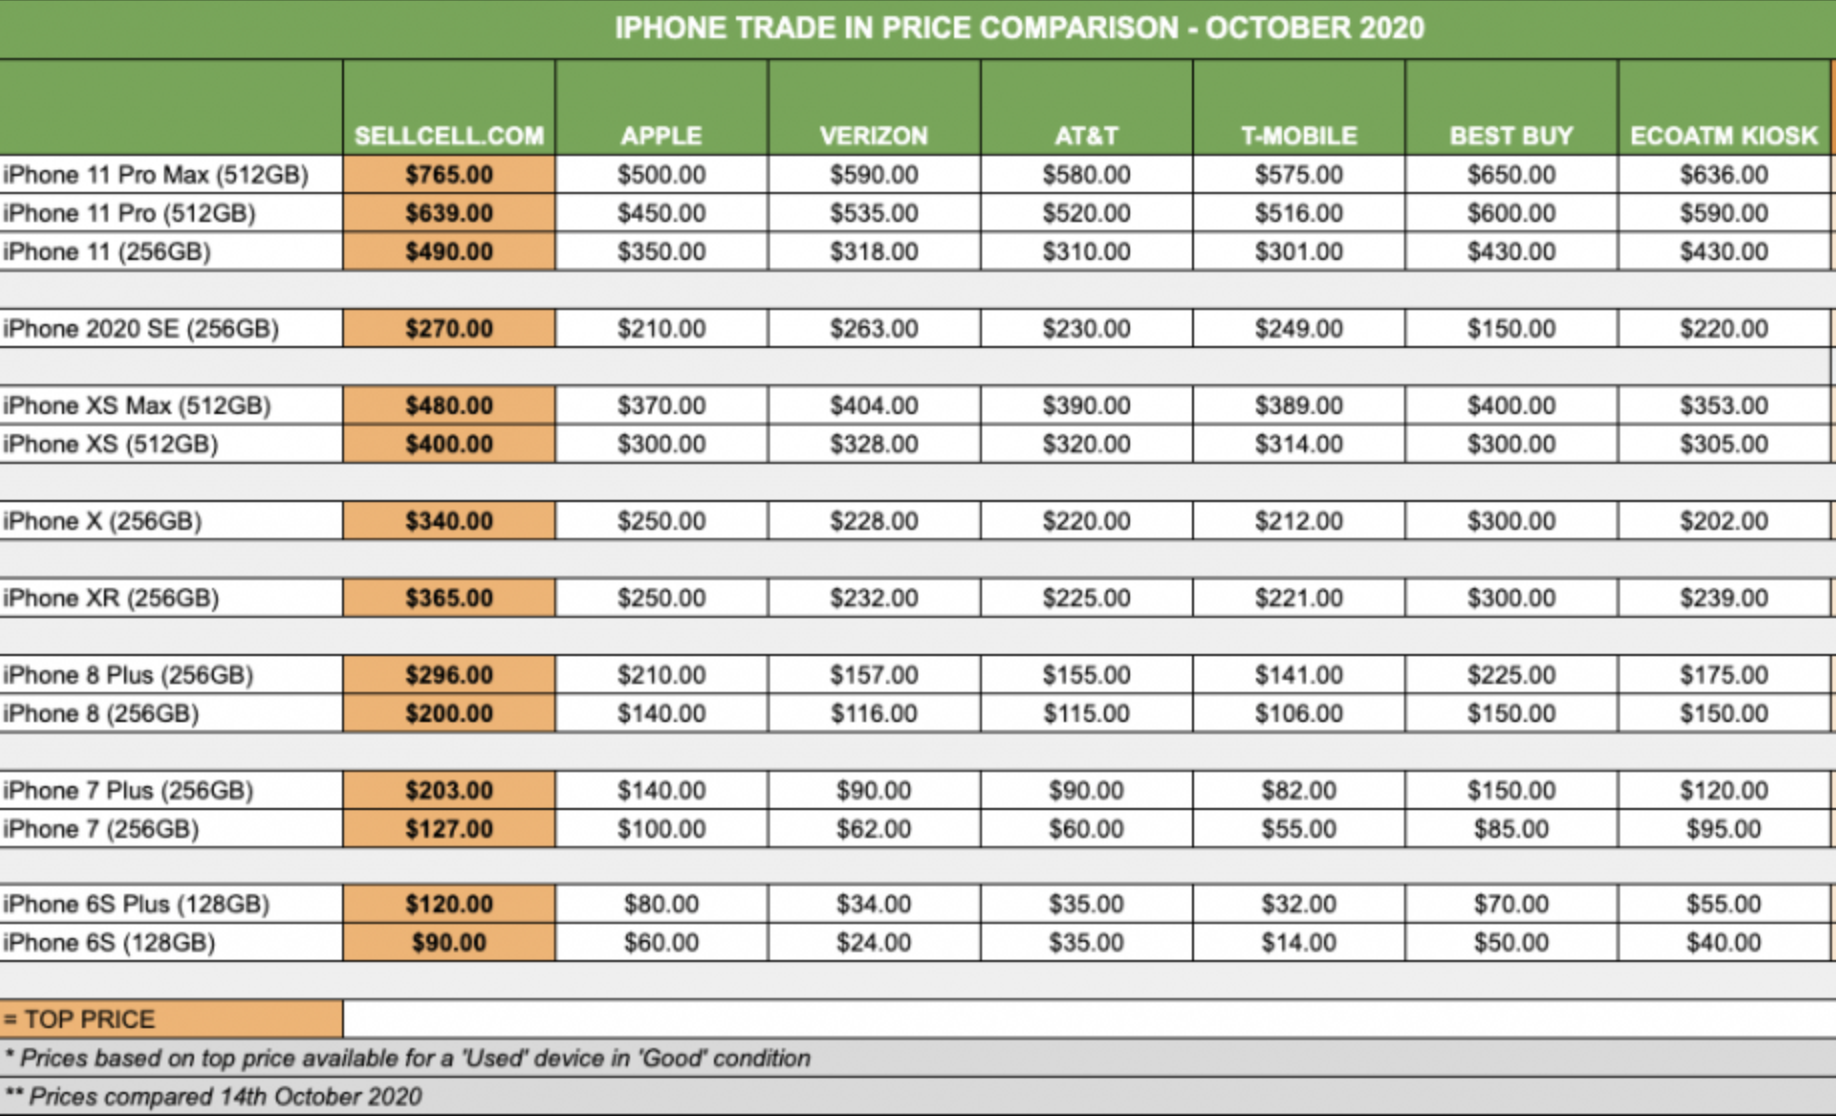This screenshot has width=1836, height=1116.
Task: Click the $365.00 highlighted iPhone XR price
Action: pos(449,598)
